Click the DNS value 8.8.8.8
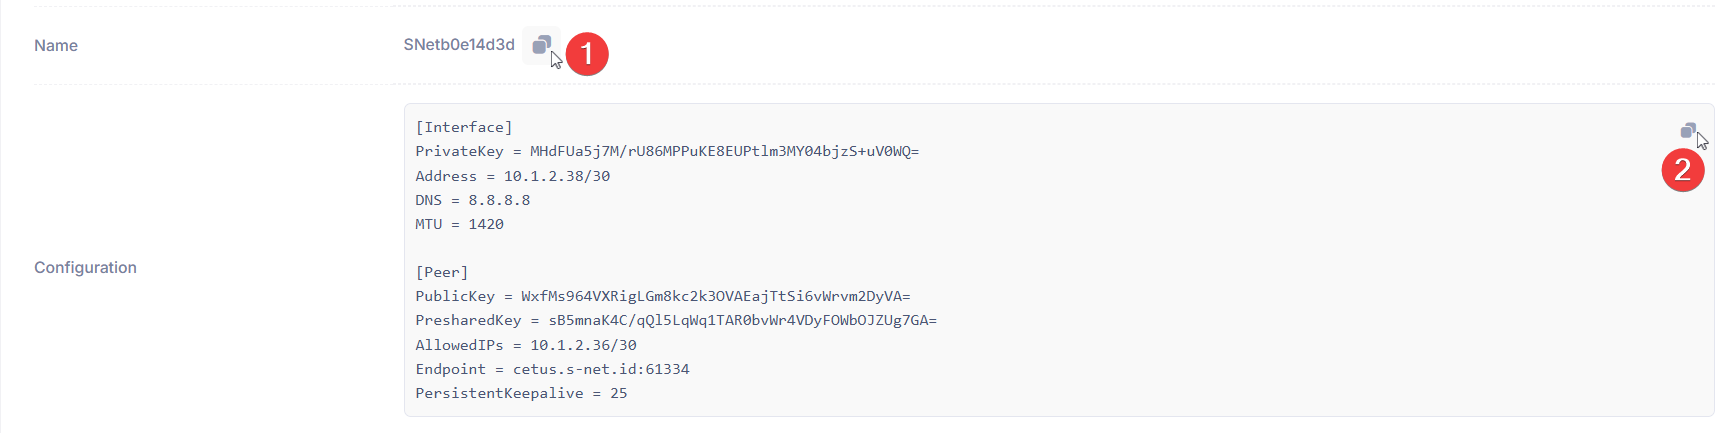The width and height of the screenshot is (1729, 433). 499,200
